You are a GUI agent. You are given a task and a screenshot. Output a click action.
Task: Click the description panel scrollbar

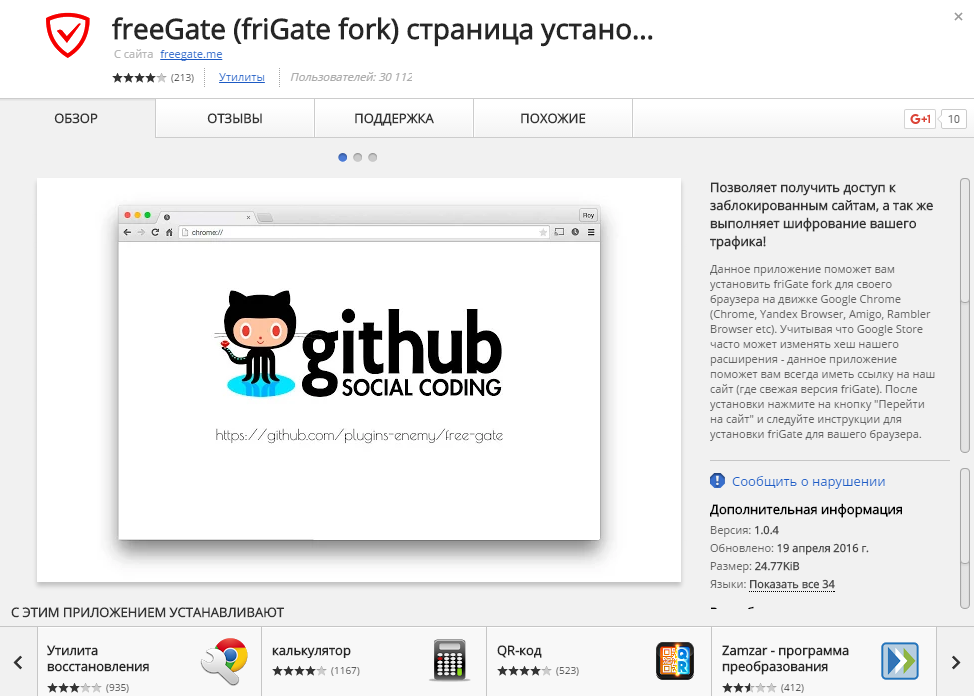click(x=965, y=316)
